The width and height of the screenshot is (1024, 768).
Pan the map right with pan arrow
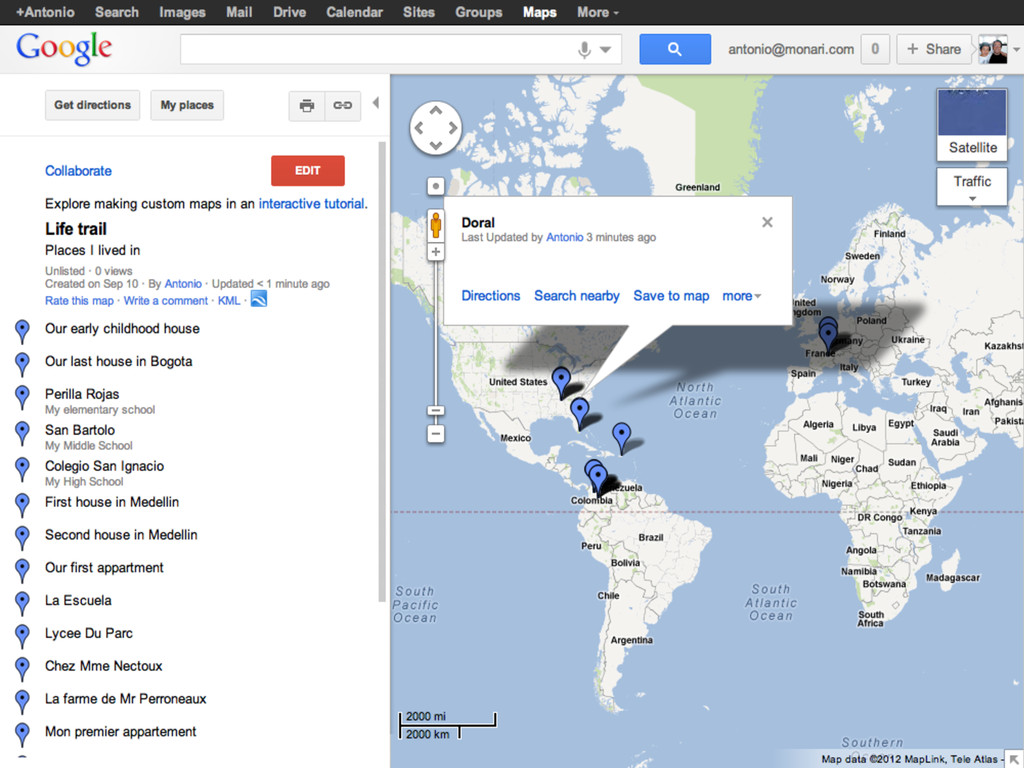[453, 128]
